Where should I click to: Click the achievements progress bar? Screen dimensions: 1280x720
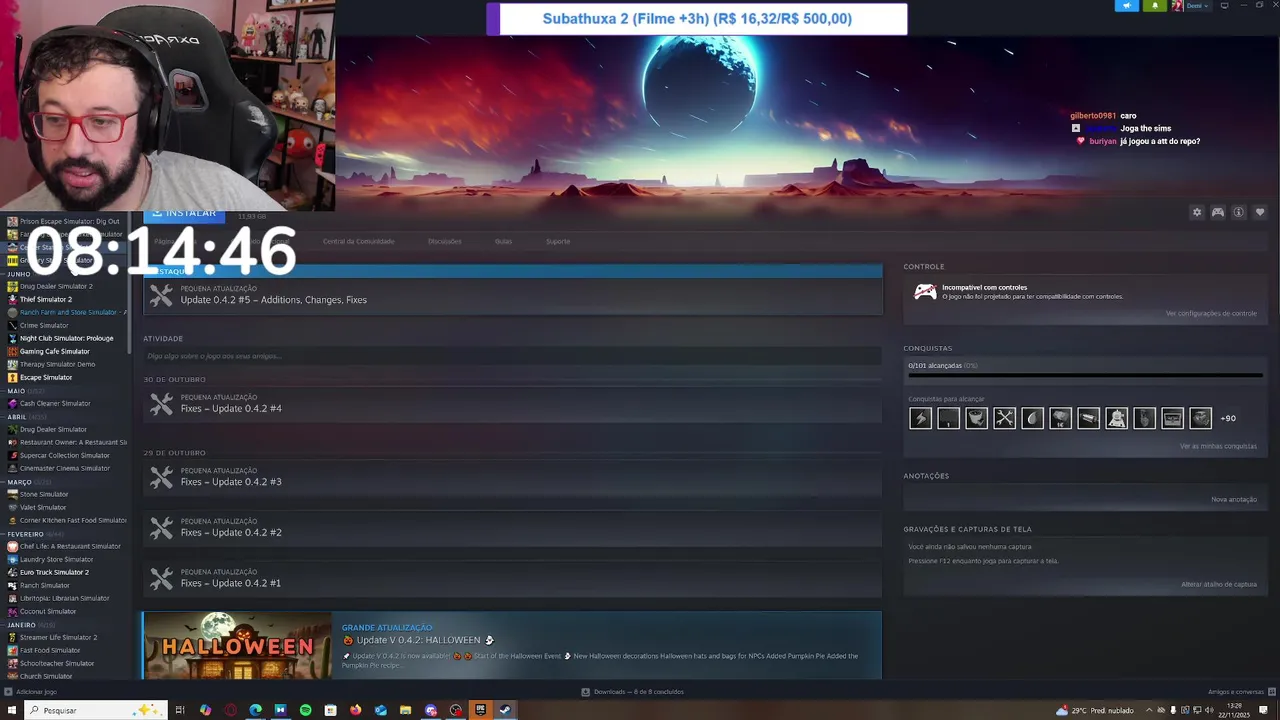point(1085,376)
